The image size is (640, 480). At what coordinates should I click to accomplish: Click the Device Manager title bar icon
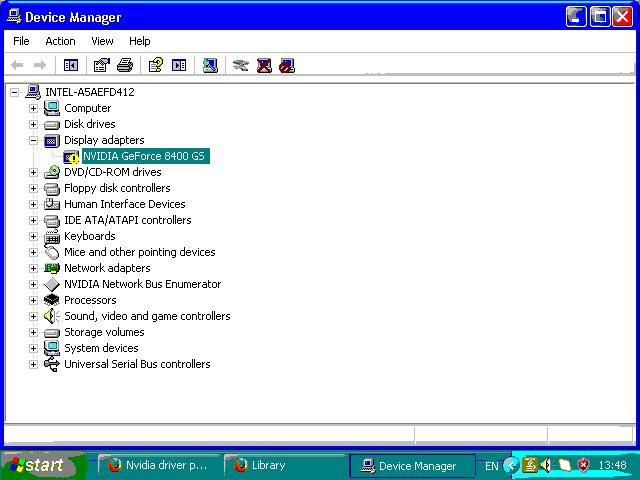coord(14,16)
